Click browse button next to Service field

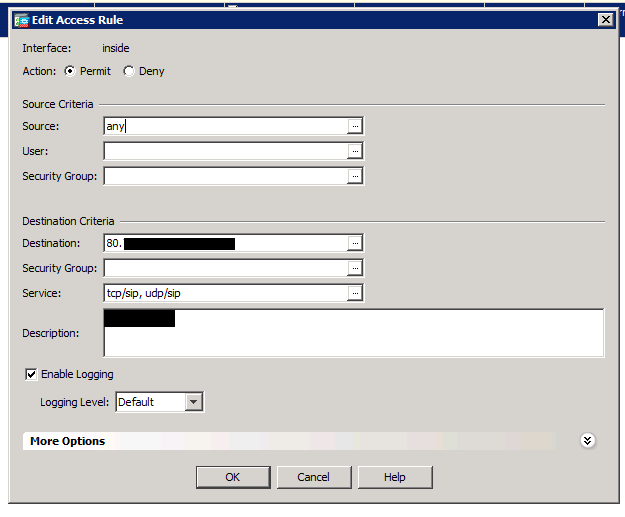pyautogui.click(x=354, y=293)
